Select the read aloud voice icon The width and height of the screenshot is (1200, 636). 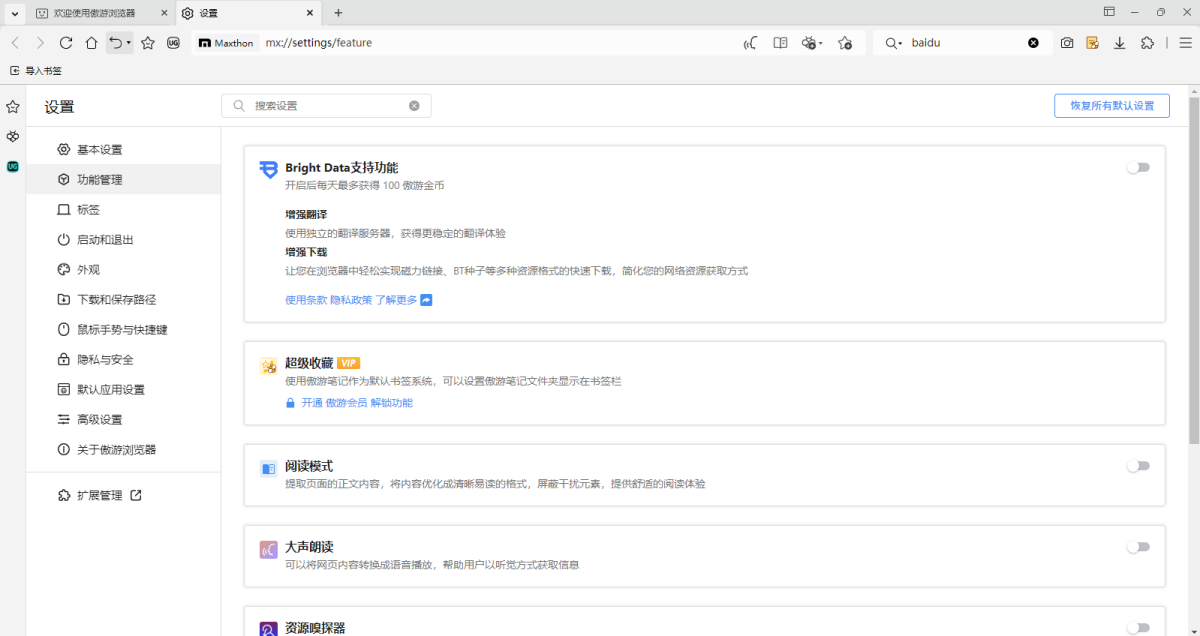[750, 43]
